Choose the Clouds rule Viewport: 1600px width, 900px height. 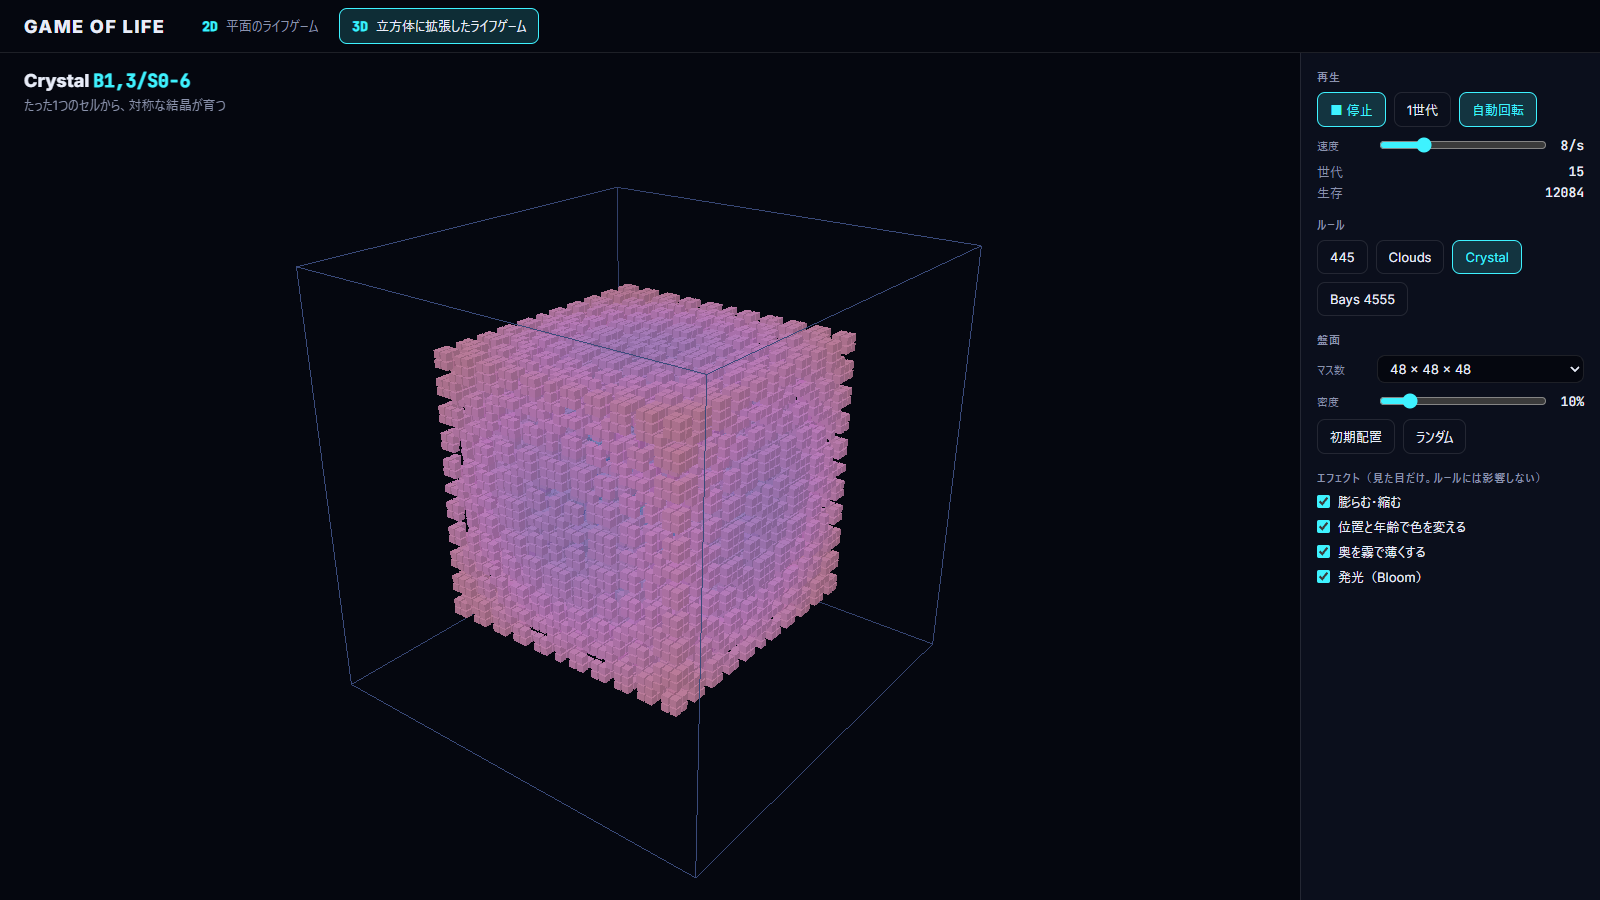point(1410,257)
